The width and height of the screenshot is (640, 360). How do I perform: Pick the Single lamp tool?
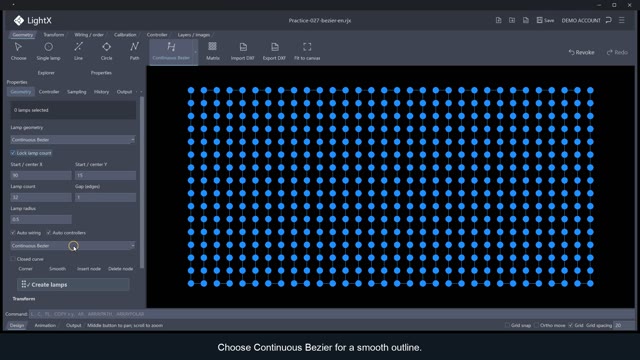click(48, 51)
